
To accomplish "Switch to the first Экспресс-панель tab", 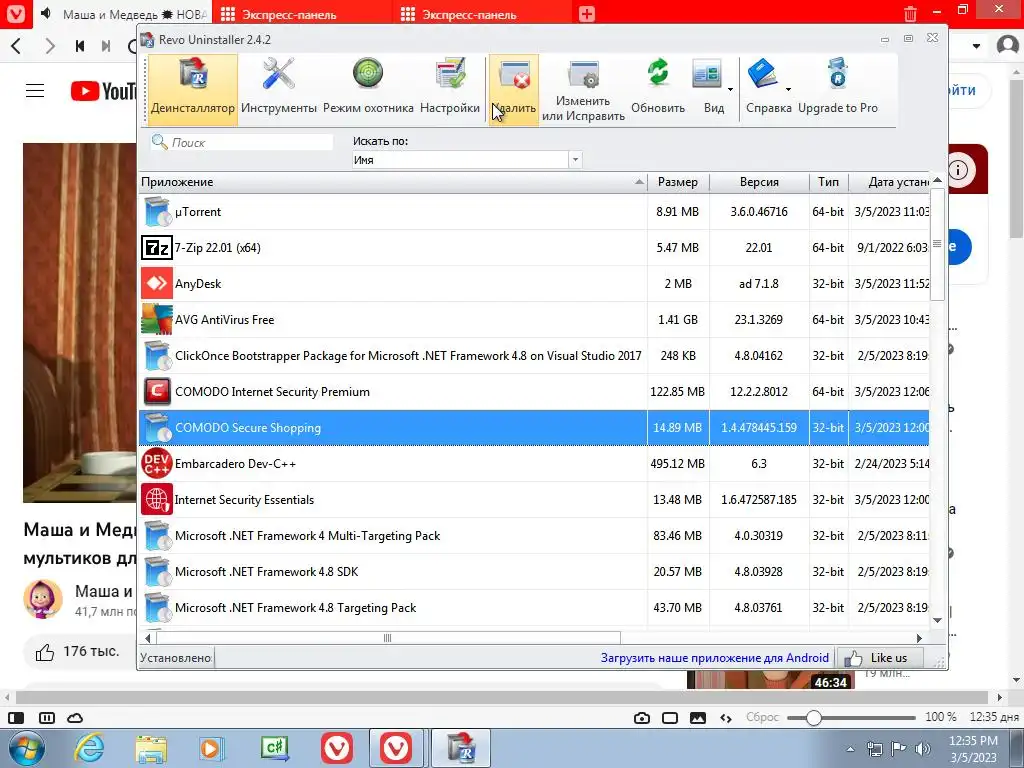I will (301, 14).
